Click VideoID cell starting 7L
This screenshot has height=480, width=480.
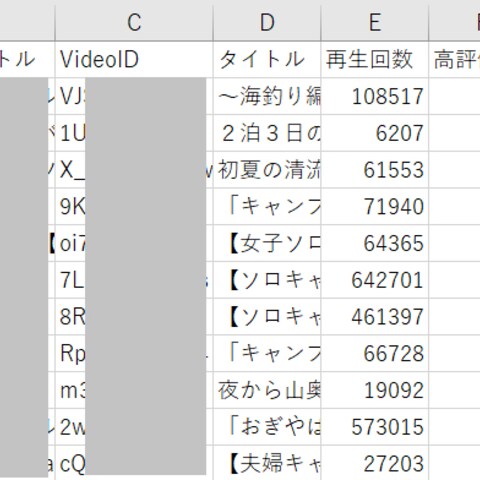point(134,280)
